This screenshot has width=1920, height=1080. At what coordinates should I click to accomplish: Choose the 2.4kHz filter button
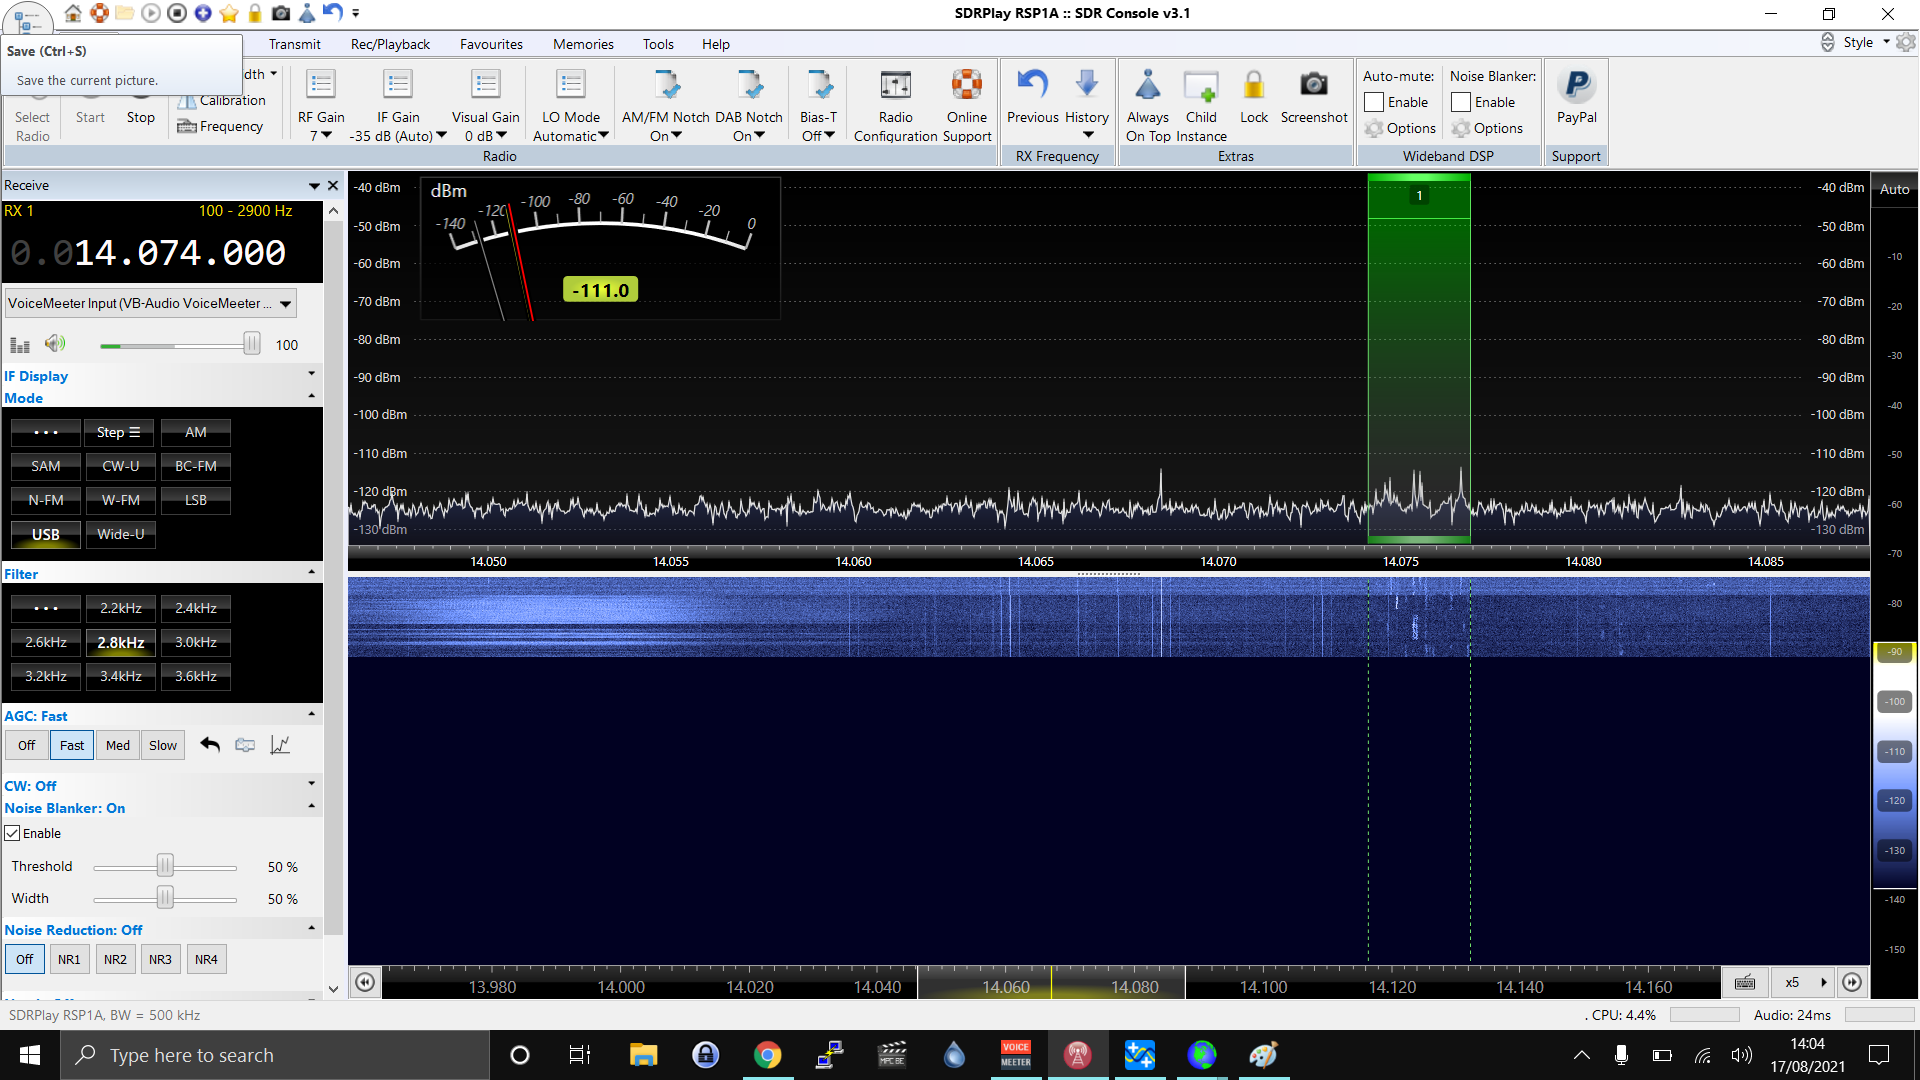pyautogui.click(x=196, y=608)
